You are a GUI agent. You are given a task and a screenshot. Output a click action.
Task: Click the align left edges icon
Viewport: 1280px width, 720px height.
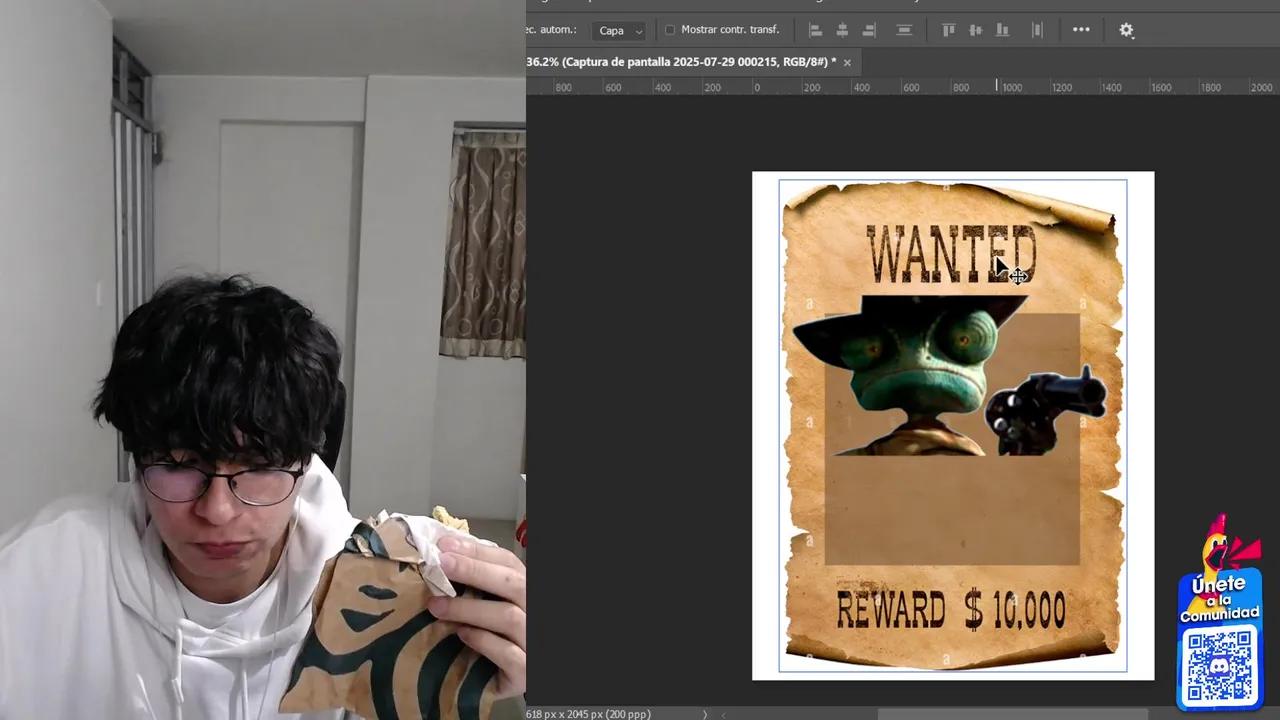pyautogui.click(x=815, y=30)
